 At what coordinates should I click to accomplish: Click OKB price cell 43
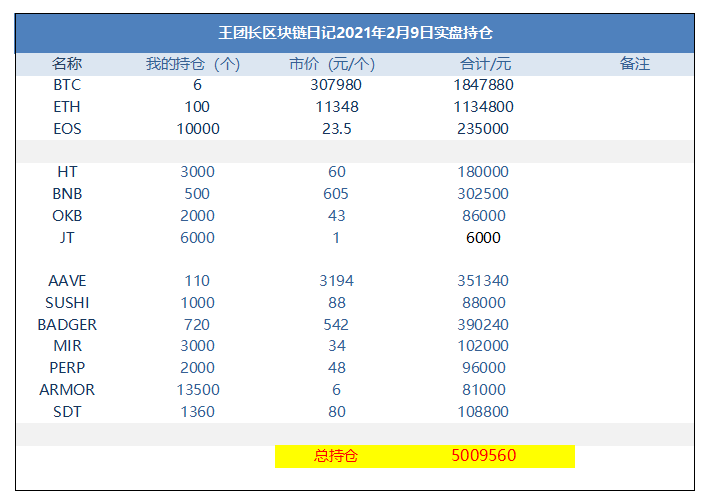click(337, 217)
